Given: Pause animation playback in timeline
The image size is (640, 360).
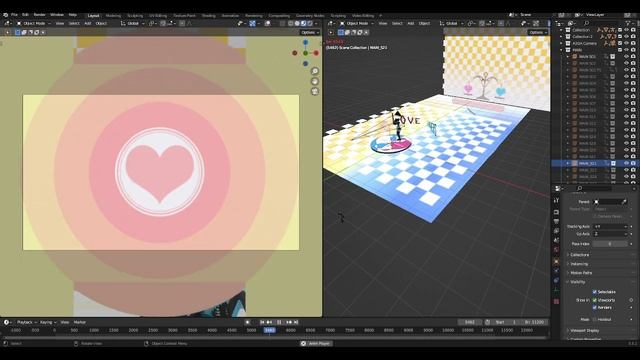Looking at the screenshot, I should point(279,322).
